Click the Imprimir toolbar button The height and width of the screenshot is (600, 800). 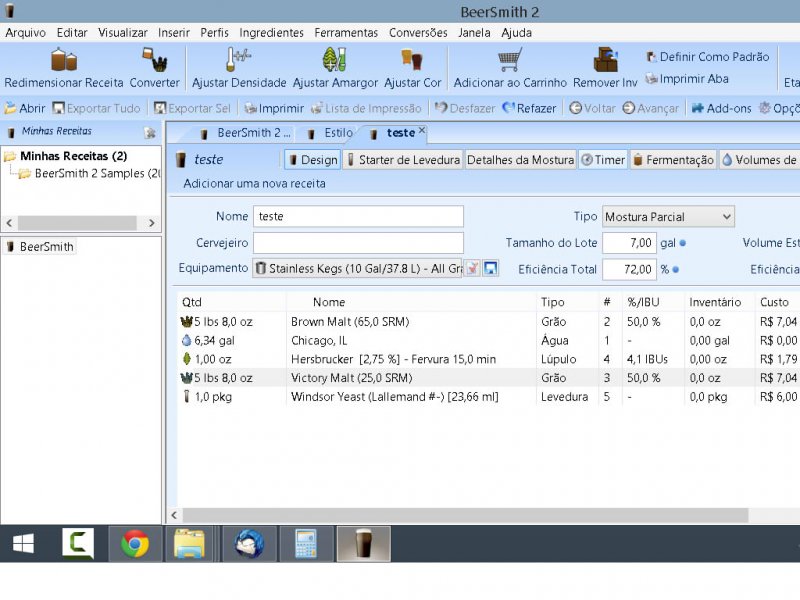274,108
